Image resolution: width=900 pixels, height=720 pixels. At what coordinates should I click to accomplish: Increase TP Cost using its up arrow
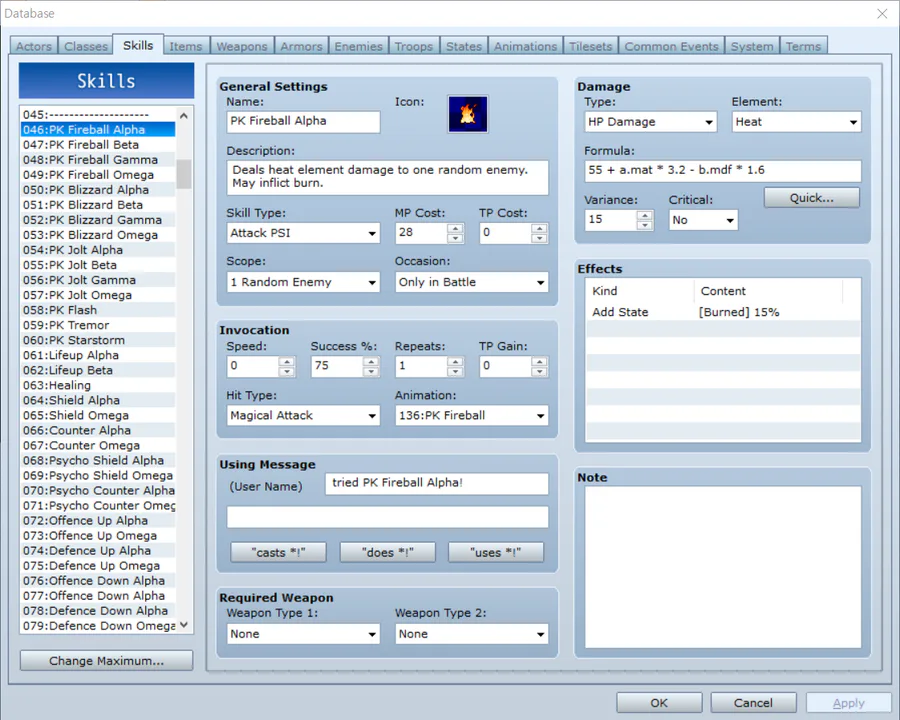coord(539,228)
